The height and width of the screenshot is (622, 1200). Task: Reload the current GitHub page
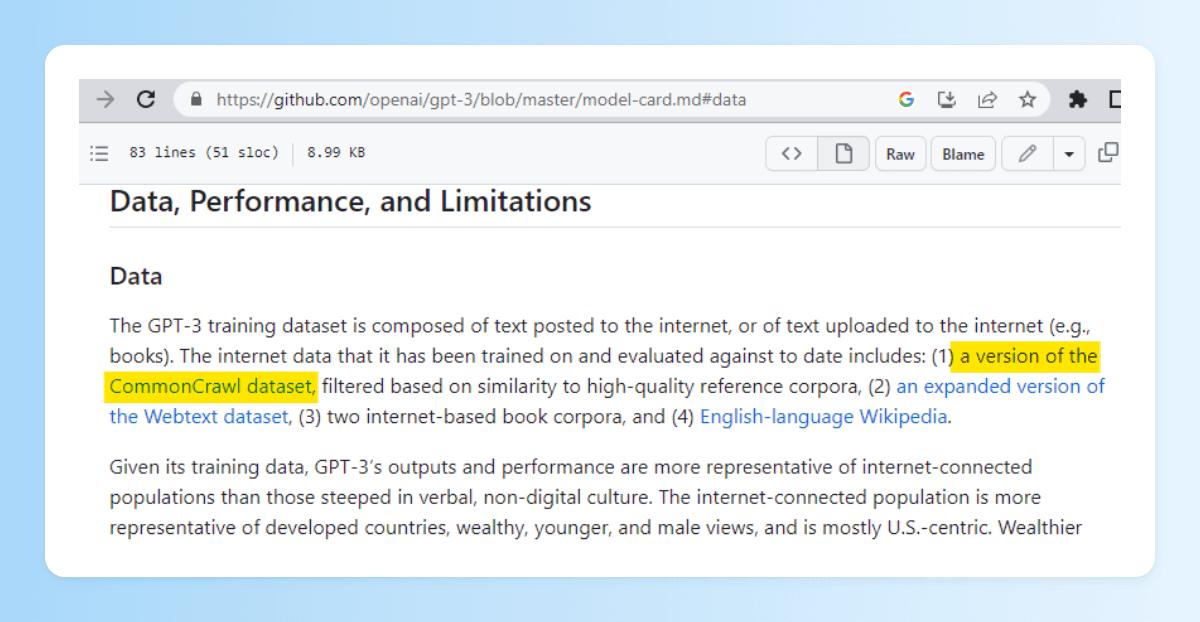146,100
